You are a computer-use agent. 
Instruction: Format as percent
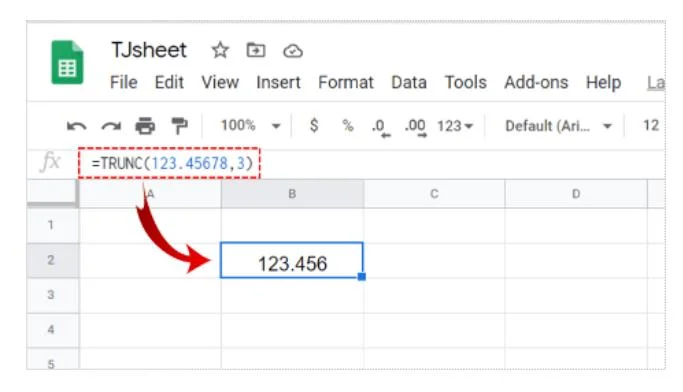pyautogui.click(x=348, y=126)
